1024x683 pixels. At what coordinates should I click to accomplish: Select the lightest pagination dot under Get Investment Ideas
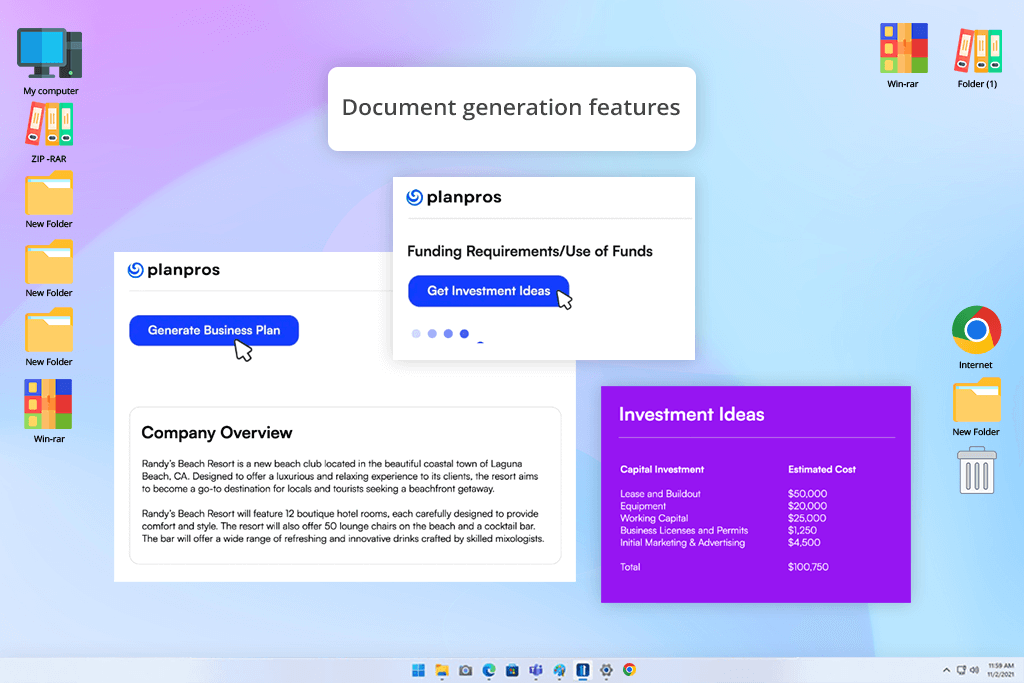point(416,334)
